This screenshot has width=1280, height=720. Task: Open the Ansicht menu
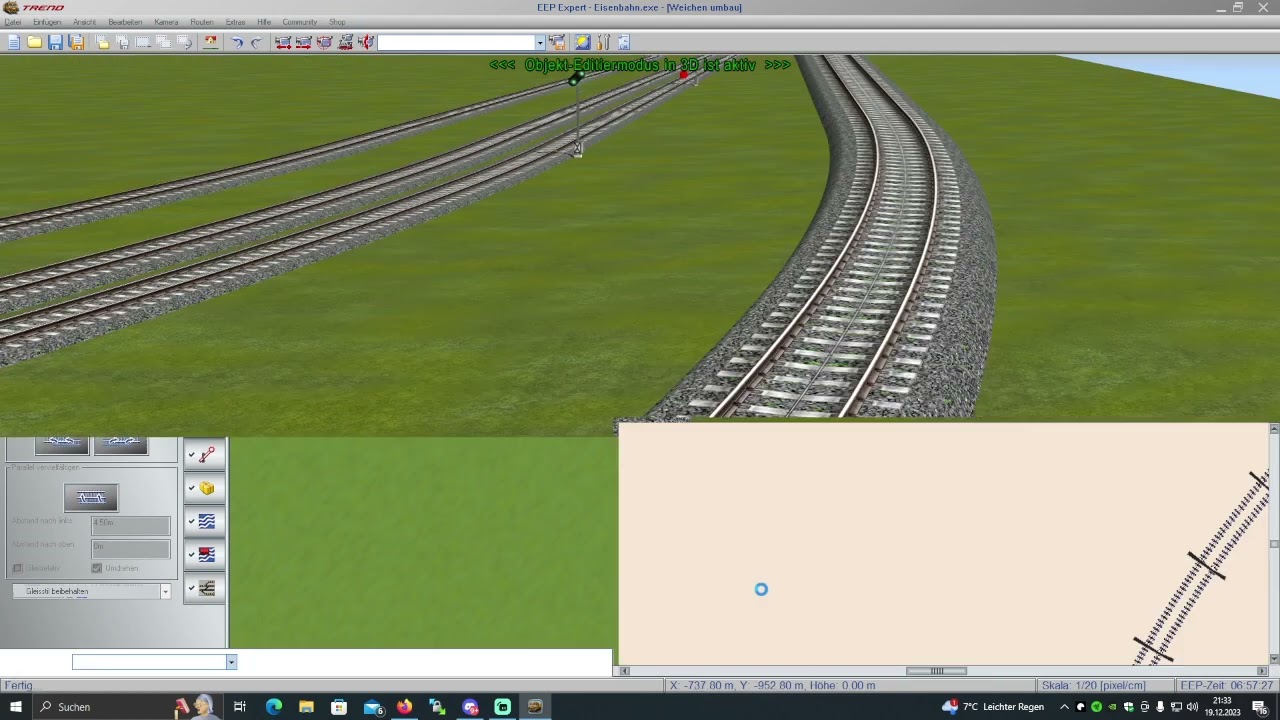85,22
